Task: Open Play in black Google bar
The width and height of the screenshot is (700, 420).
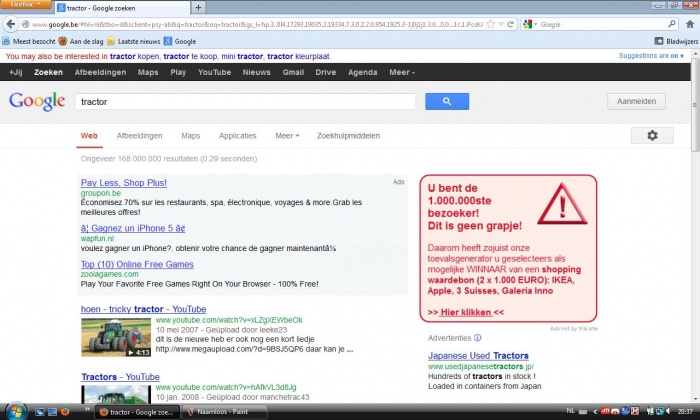Action: tap(178, 72)
